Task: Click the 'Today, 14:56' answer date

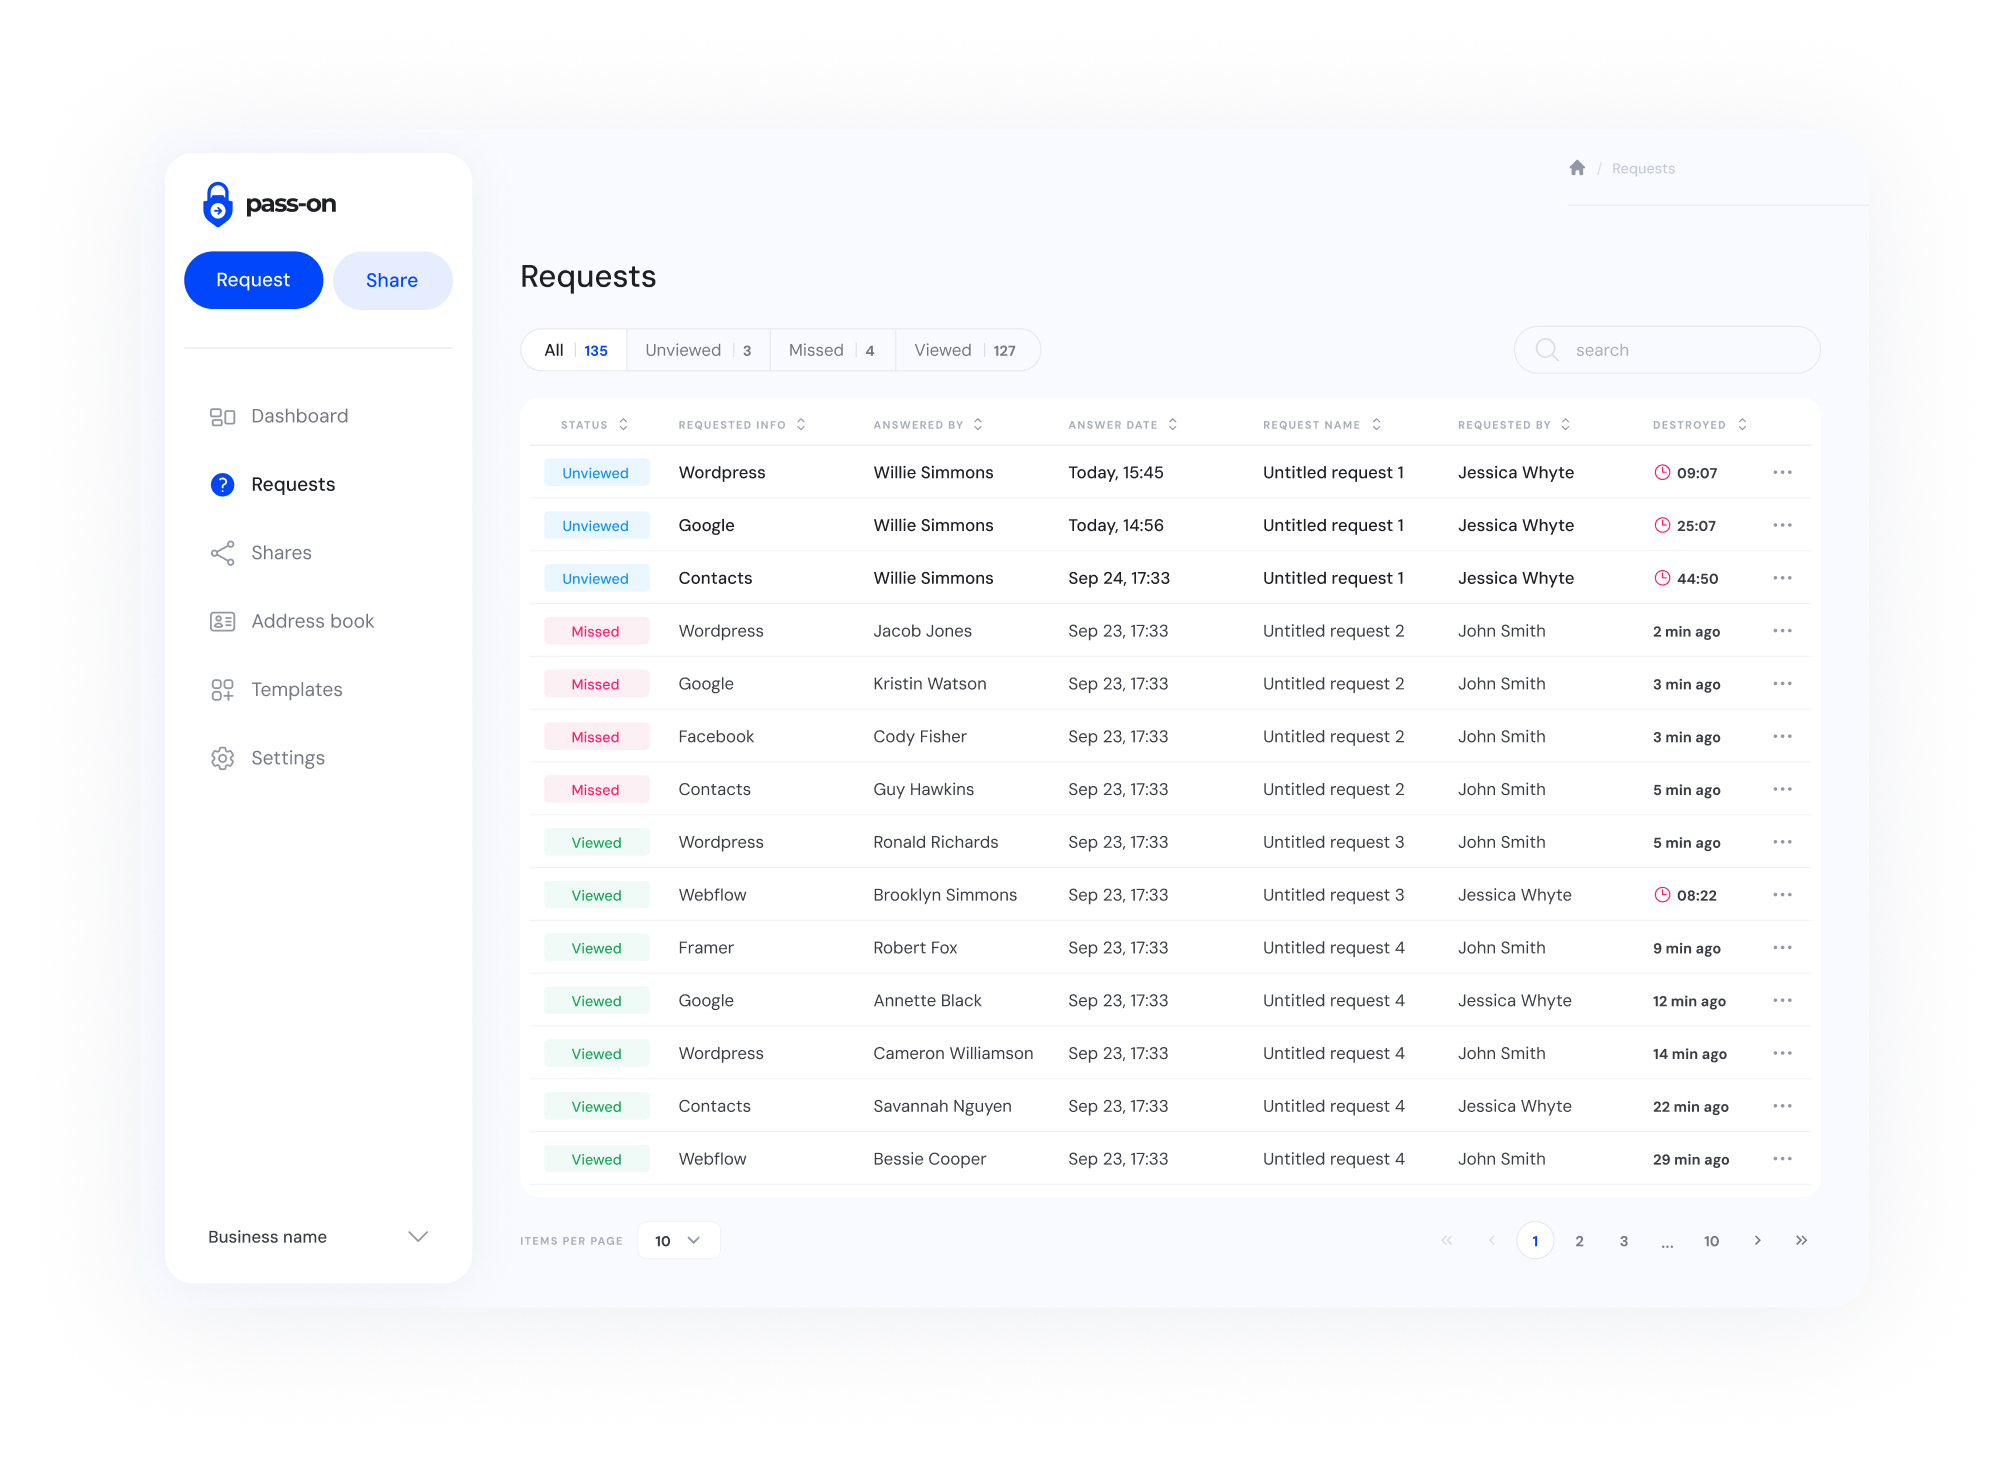Action: [x=1115, y=526]
